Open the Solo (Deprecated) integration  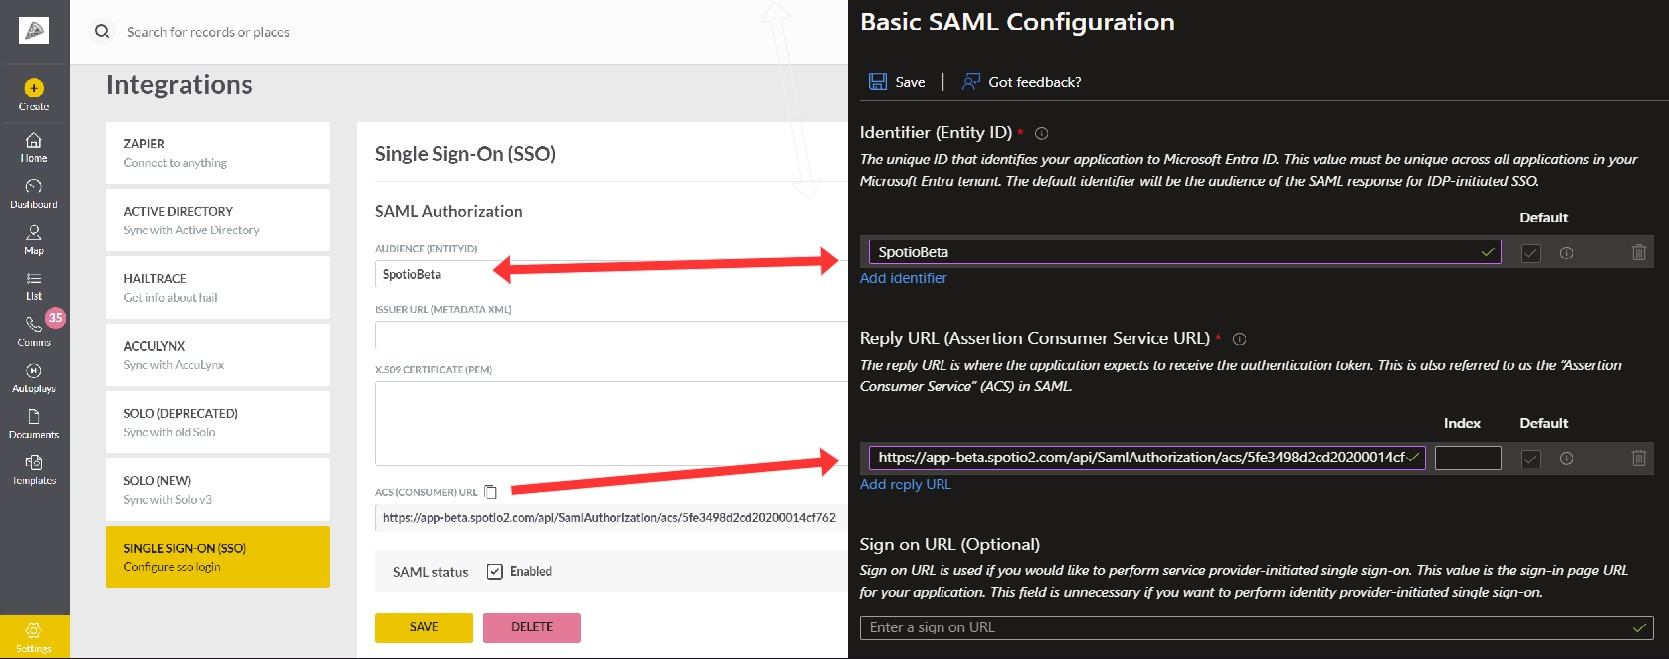click(x=218, y=422)
